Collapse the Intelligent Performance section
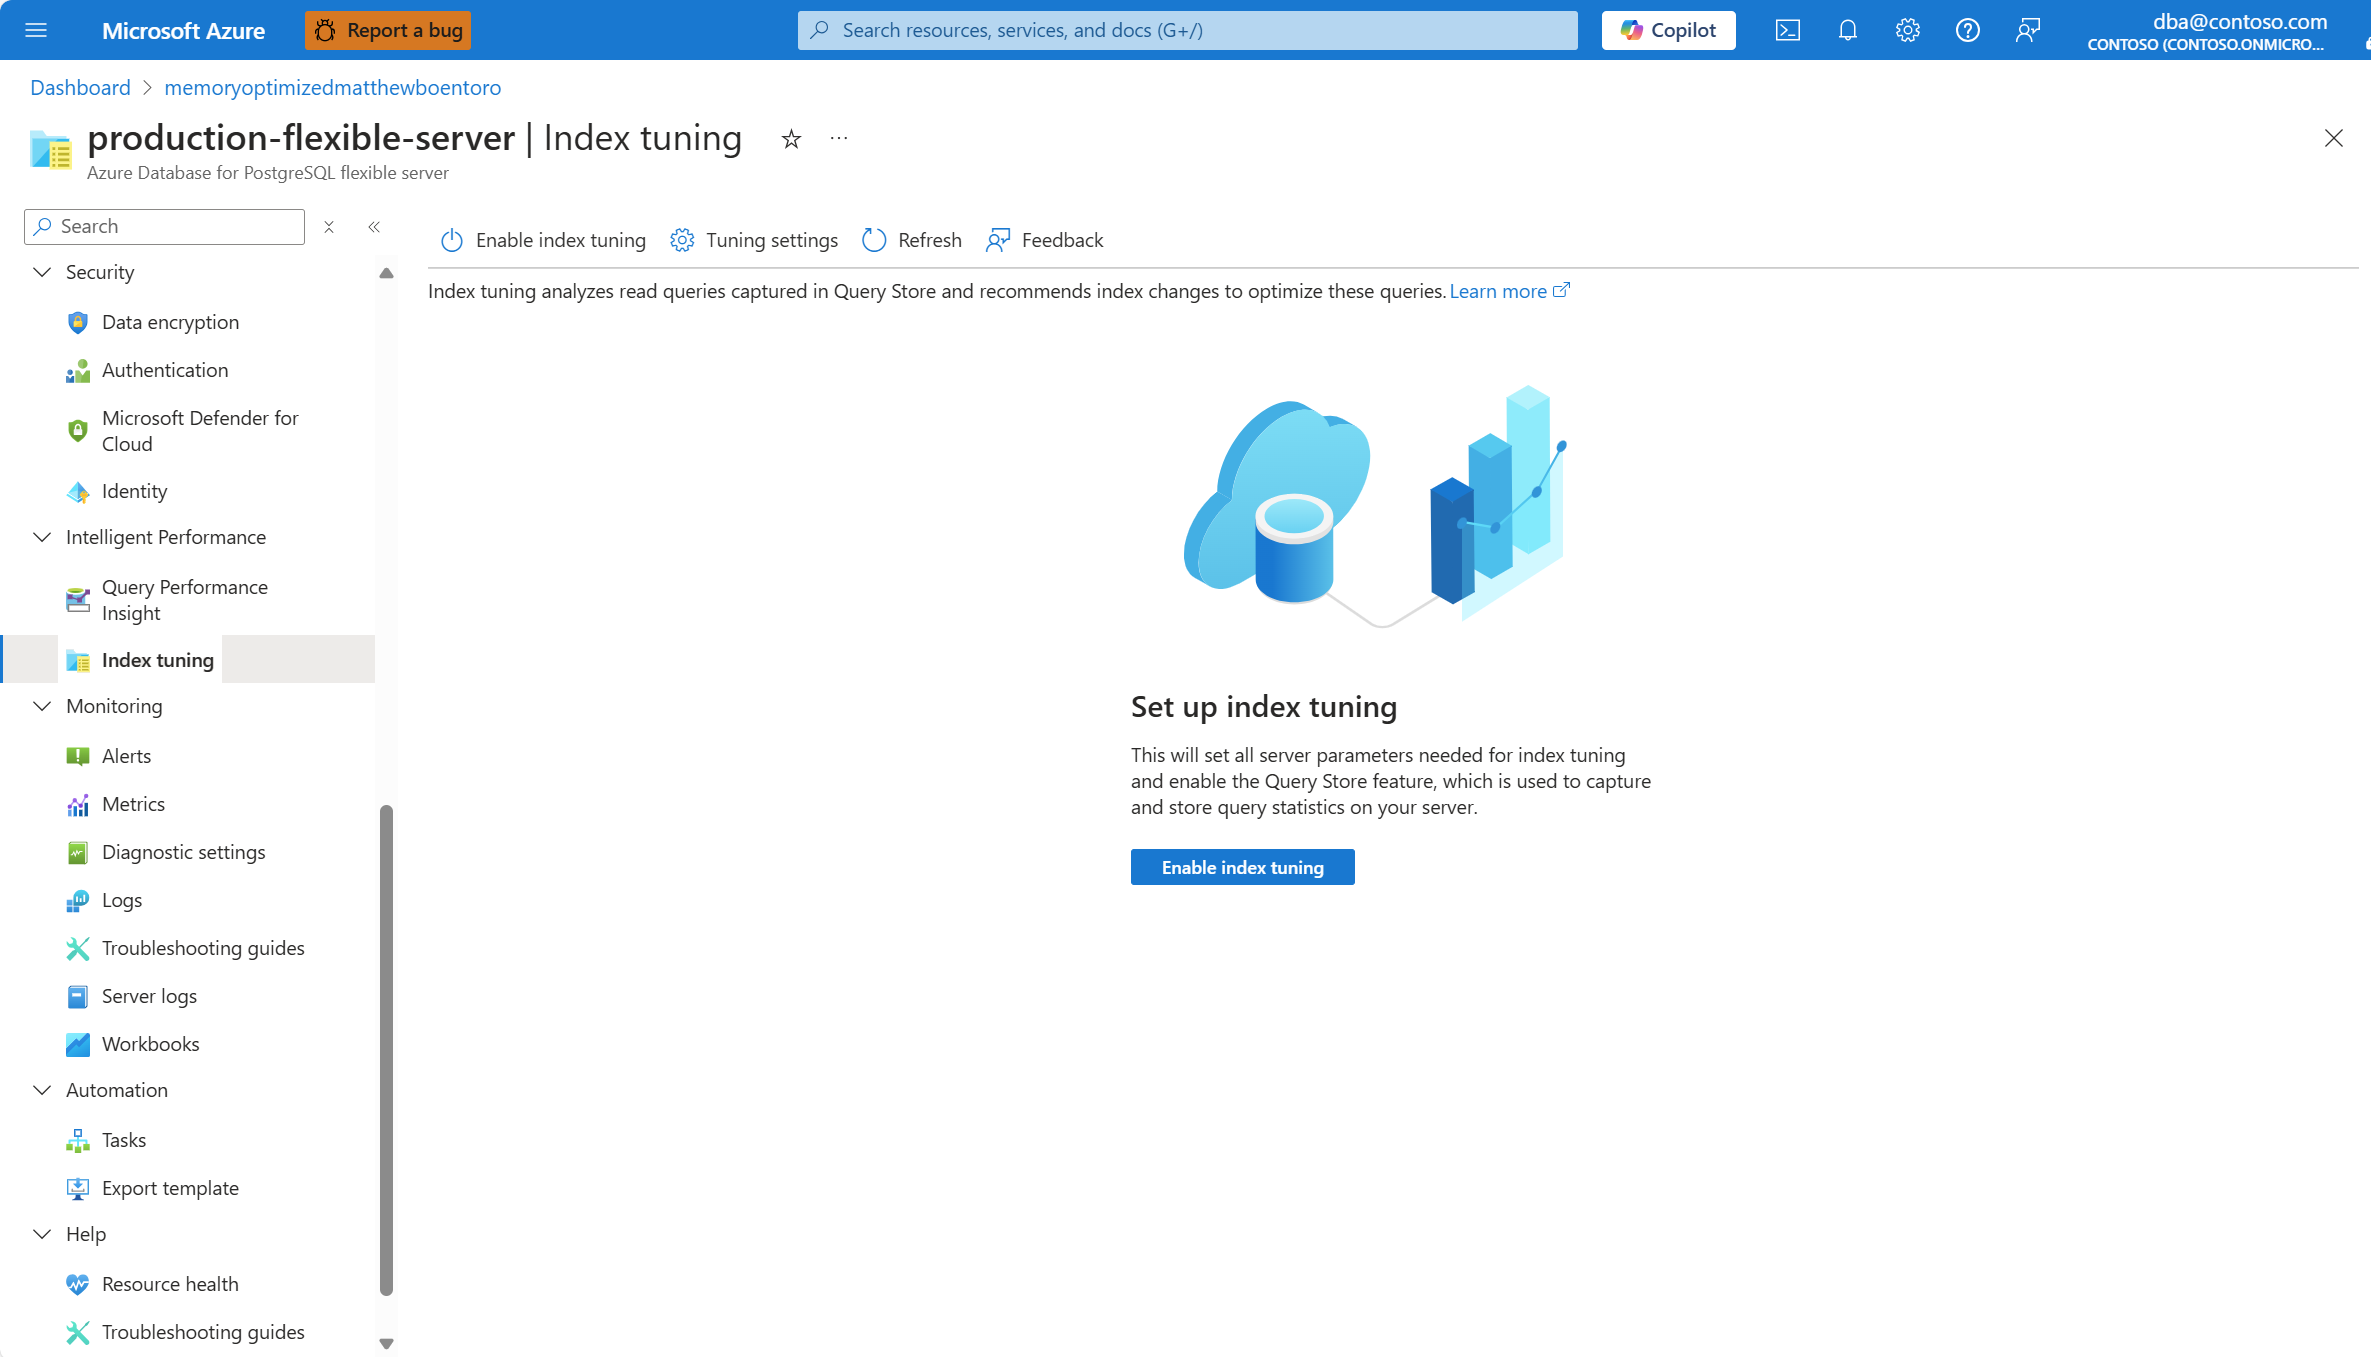Viewport: 2371px width, 1357px height. pos(42,537)
